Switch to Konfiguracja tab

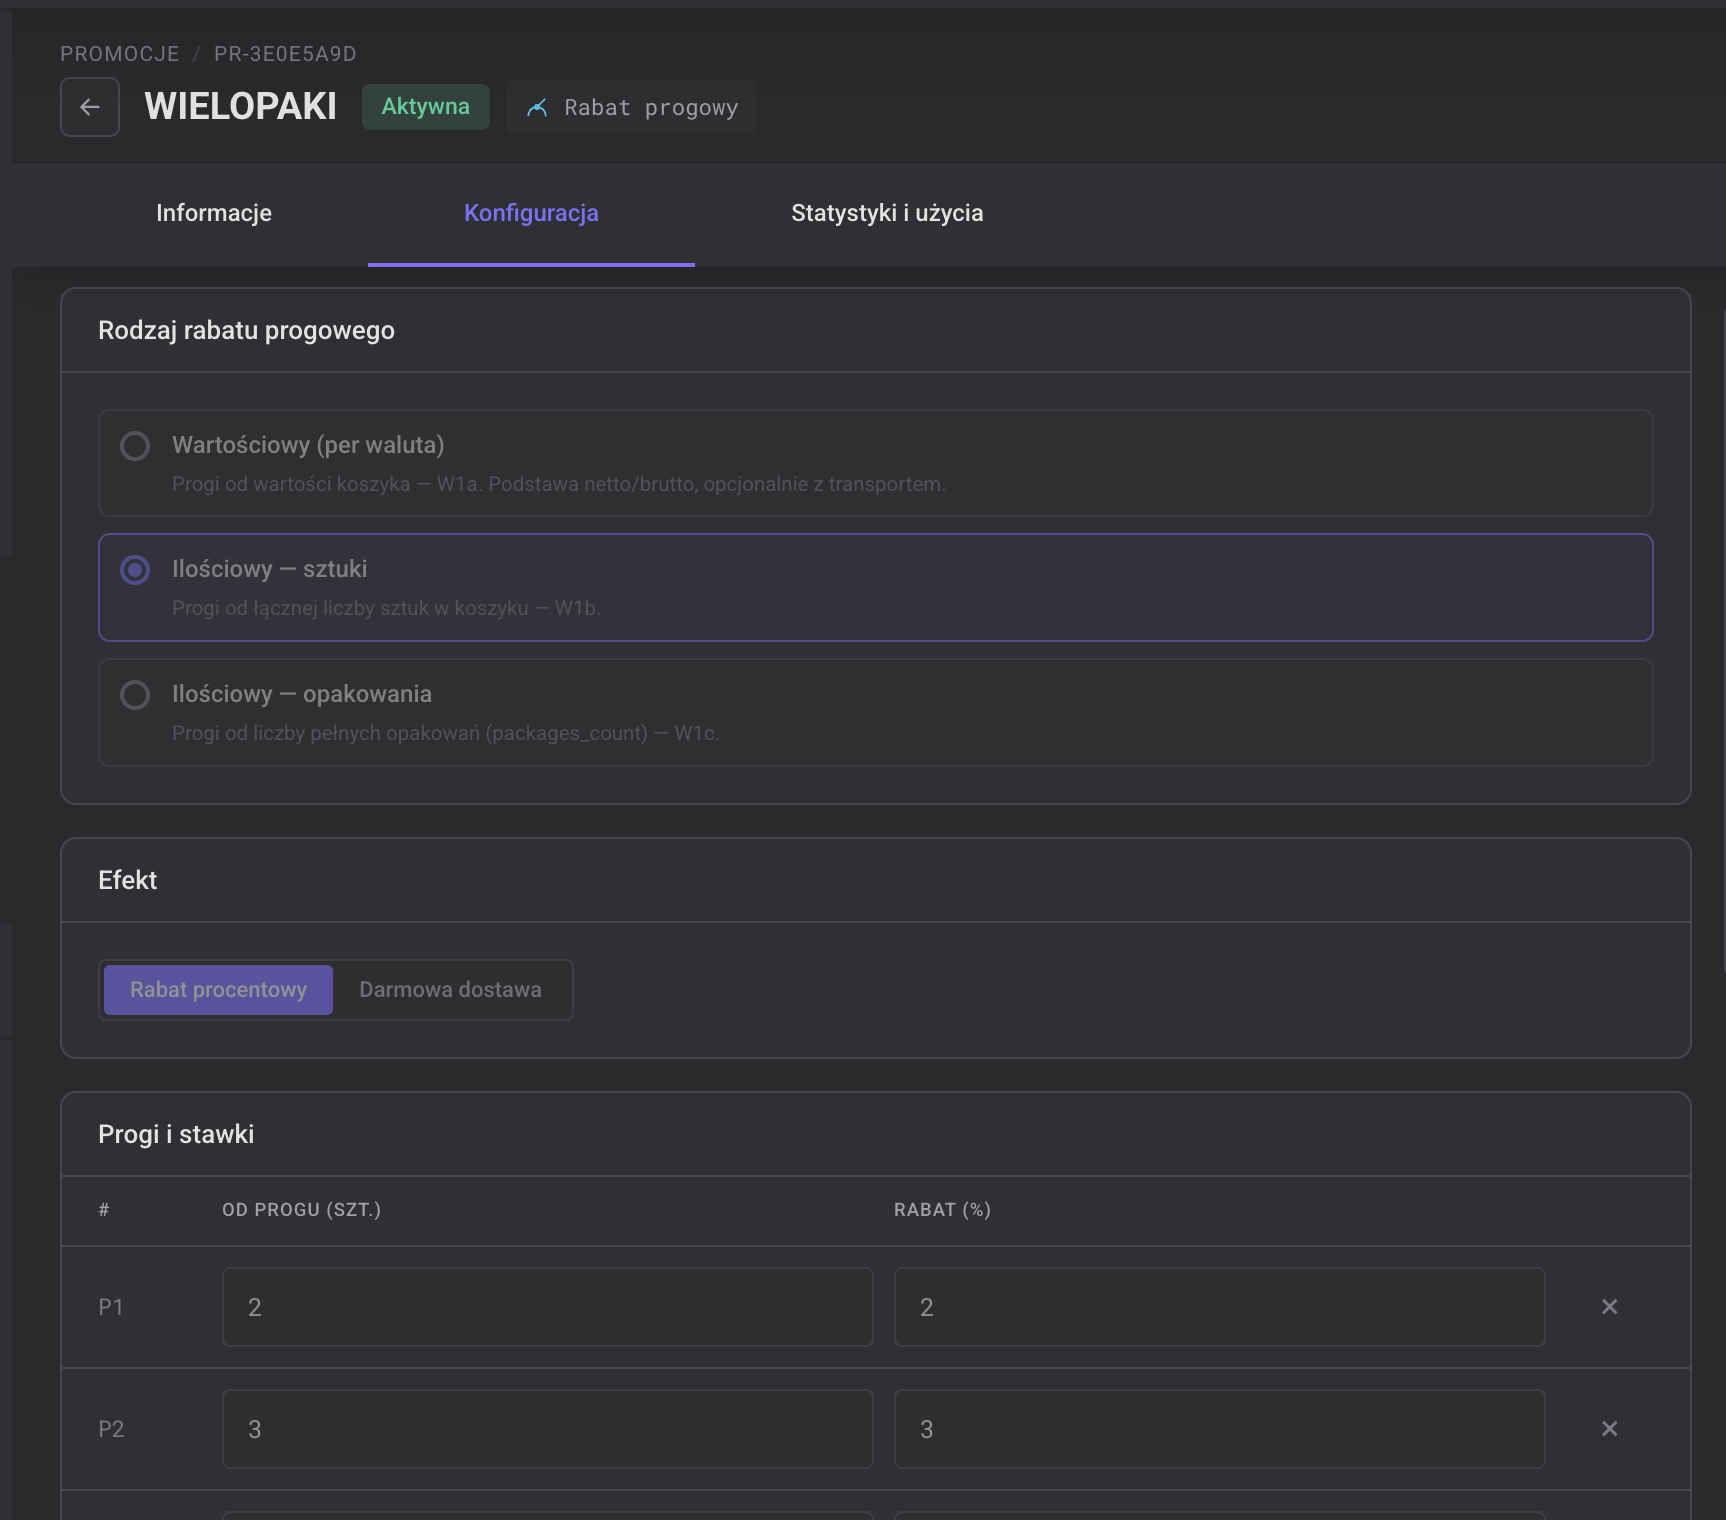point(531,213)
